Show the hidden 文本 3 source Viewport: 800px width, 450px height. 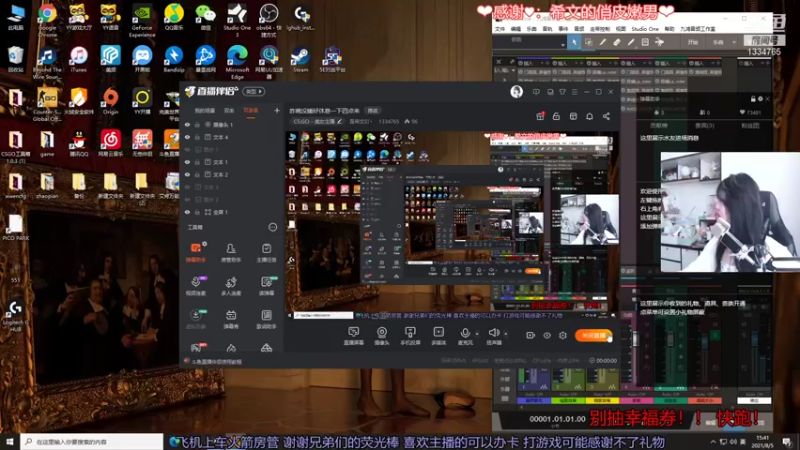[187, 187]
